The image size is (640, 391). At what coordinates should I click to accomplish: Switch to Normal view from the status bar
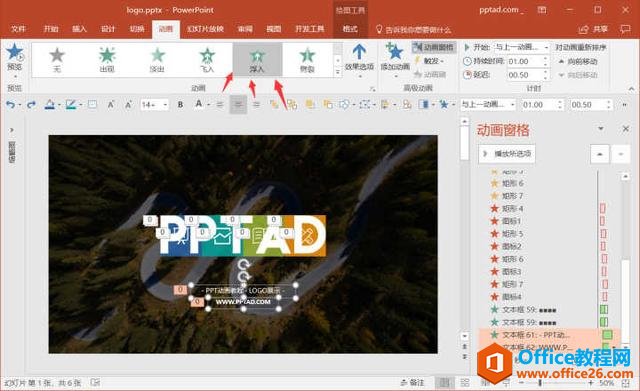click(x=444, y=383)
